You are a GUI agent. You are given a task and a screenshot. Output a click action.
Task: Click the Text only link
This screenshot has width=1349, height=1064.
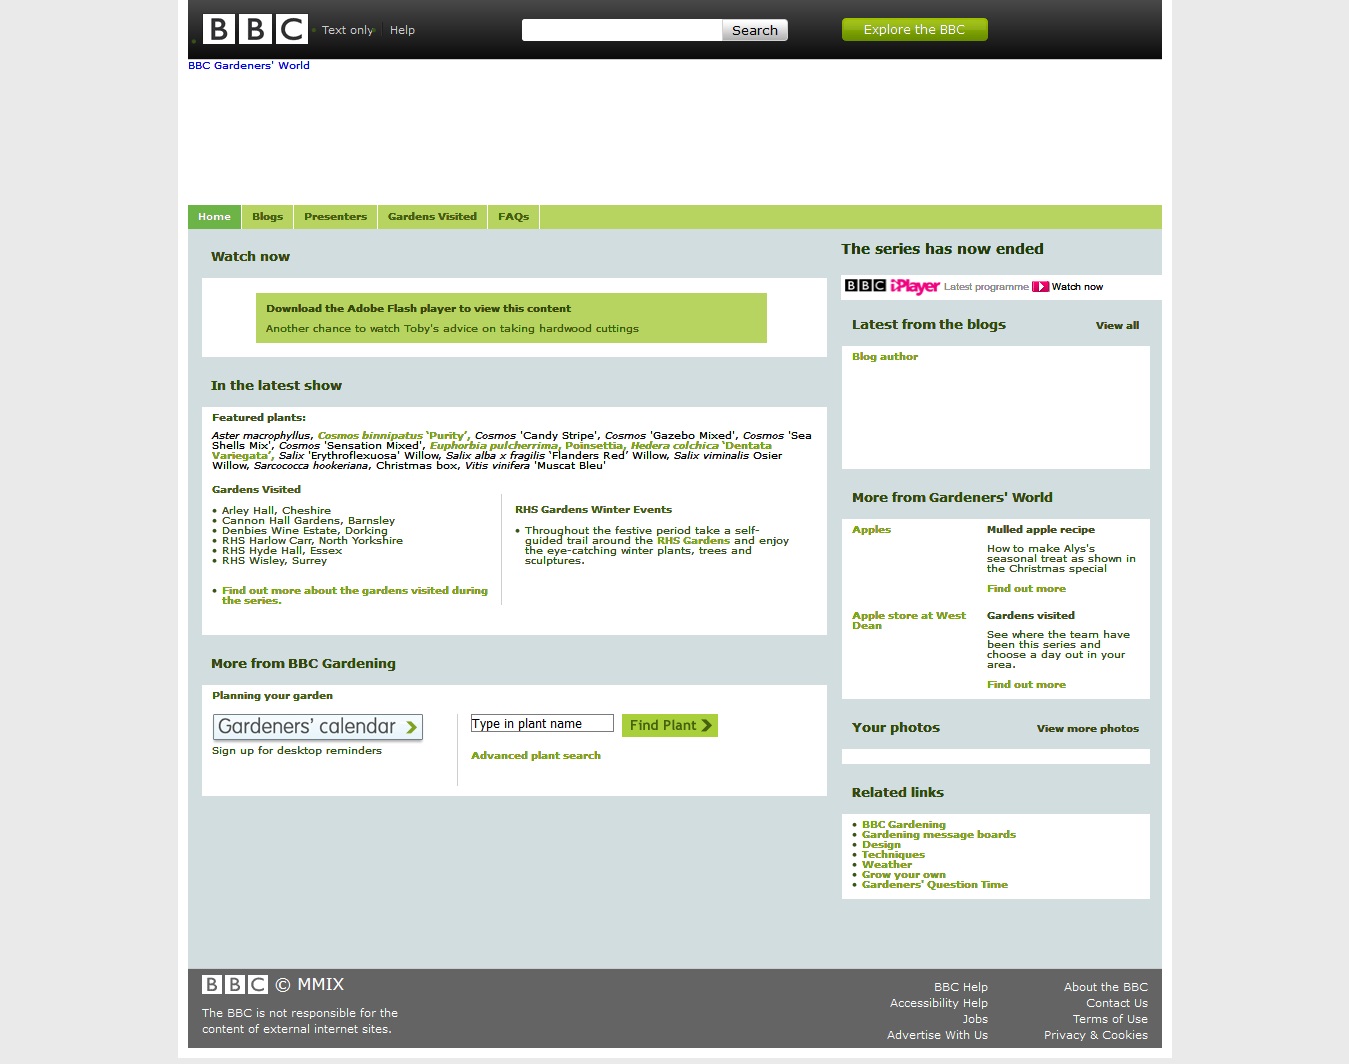coord(347,30)
